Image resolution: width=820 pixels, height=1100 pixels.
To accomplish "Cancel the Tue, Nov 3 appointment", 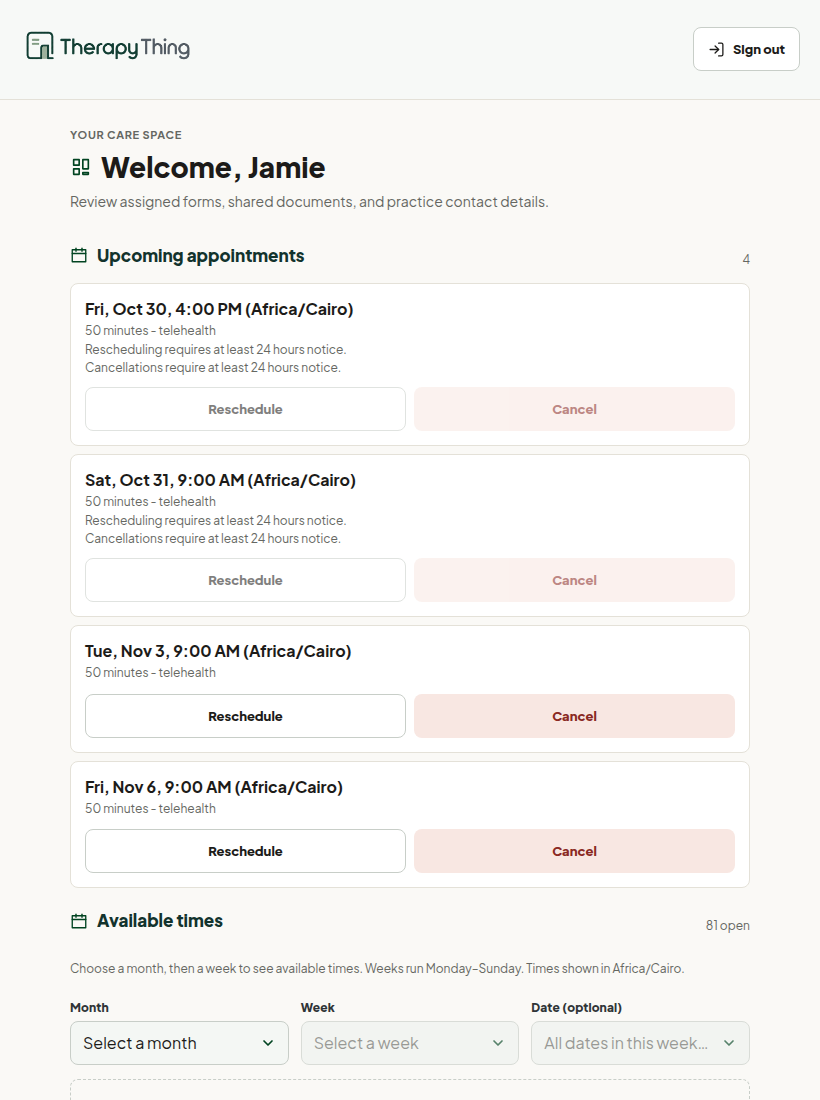I will 574,716.
